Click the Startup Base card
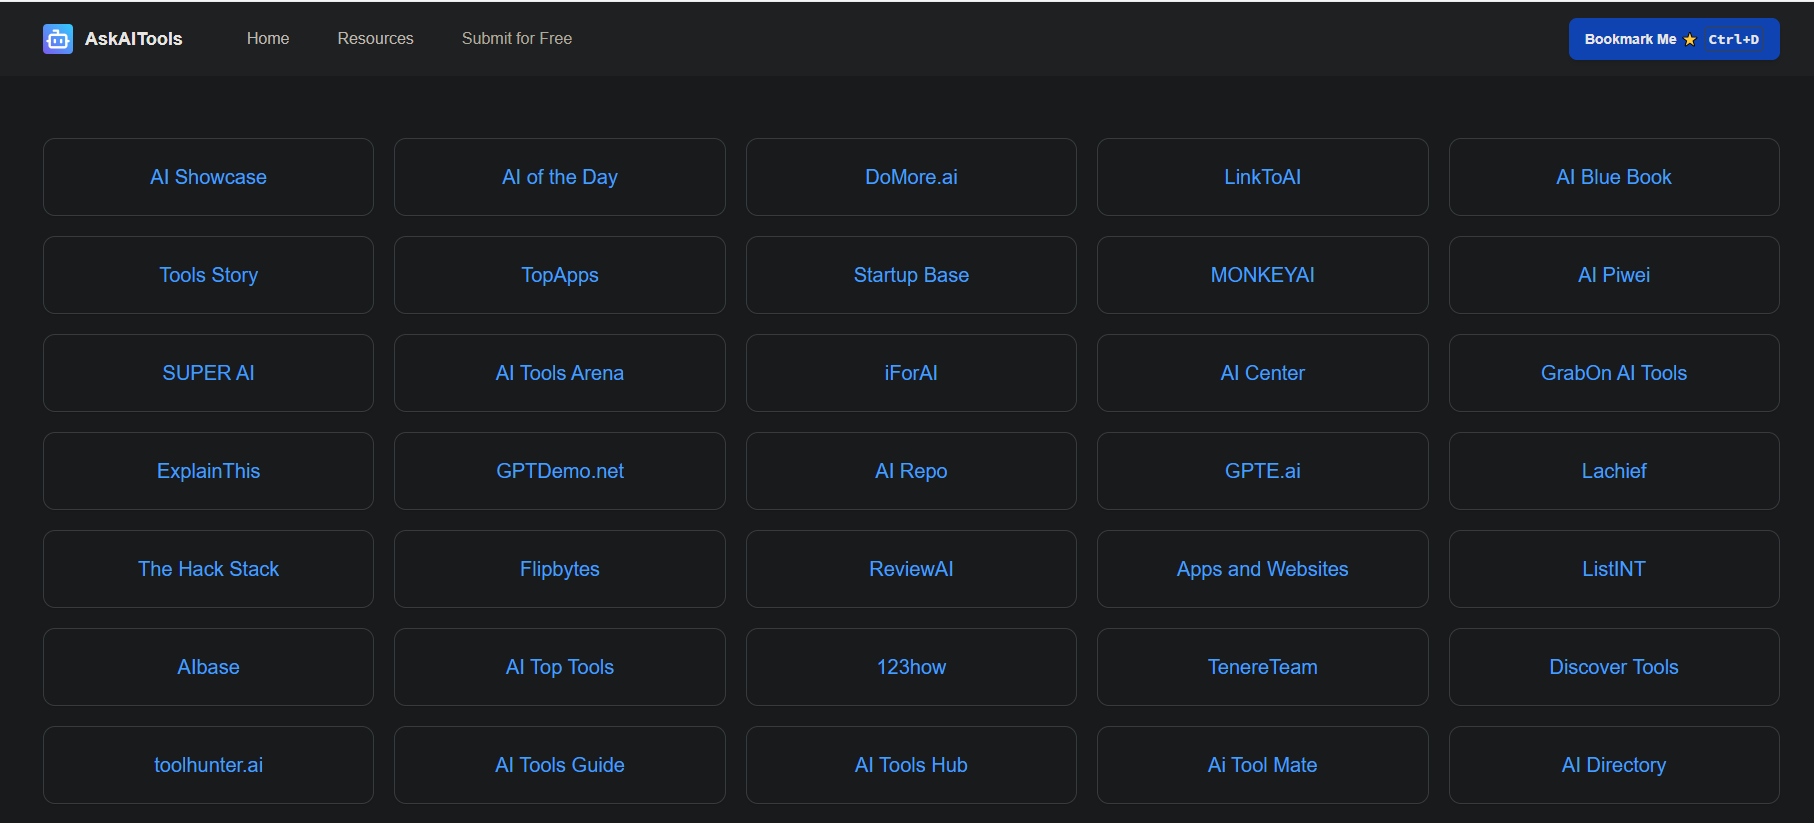 tap(911, 275)
